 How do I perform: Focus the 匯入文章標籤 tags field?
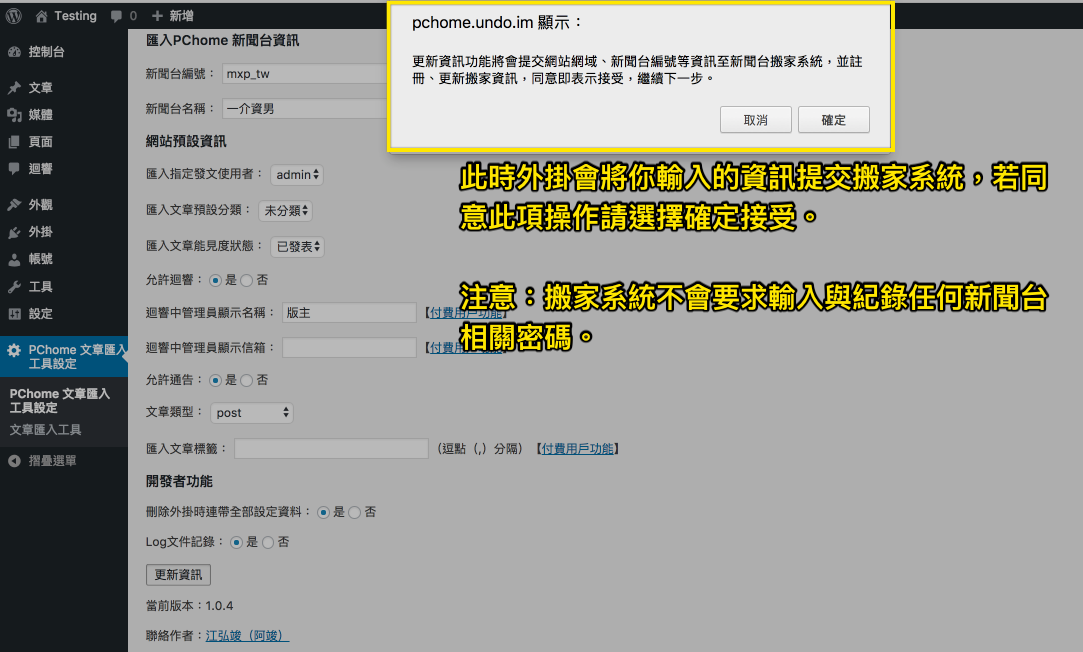331,449
